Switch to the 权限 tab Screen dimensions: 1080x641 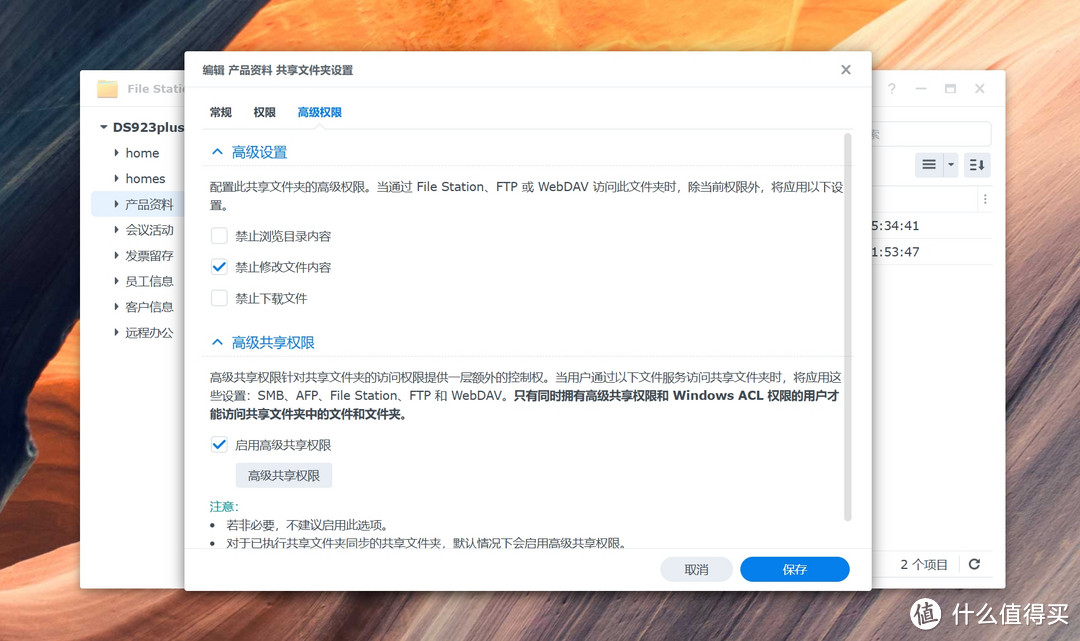pos(264,112)
